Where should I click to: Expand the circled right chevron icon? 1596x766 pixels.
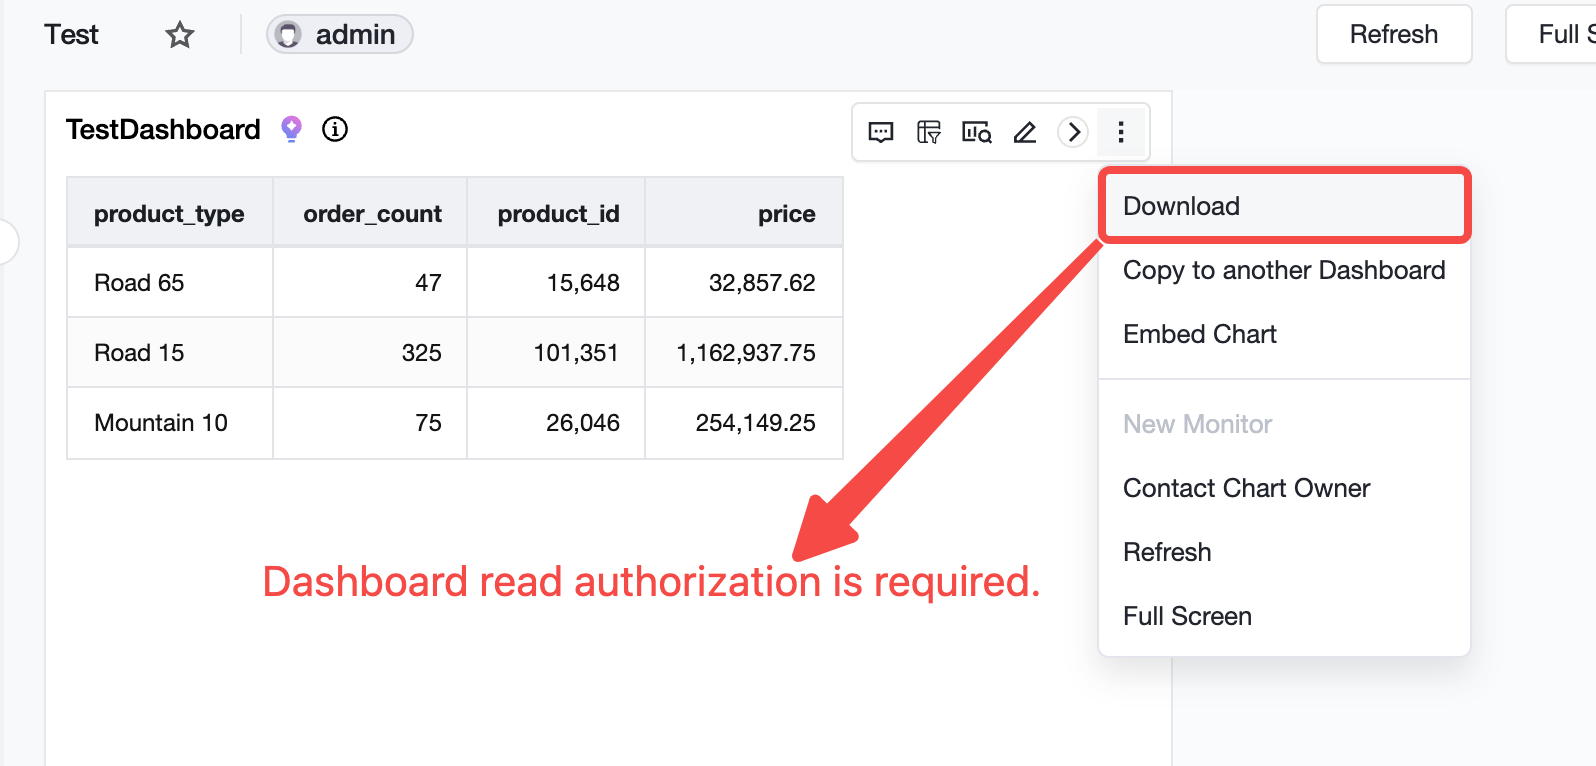[1073, 132]
